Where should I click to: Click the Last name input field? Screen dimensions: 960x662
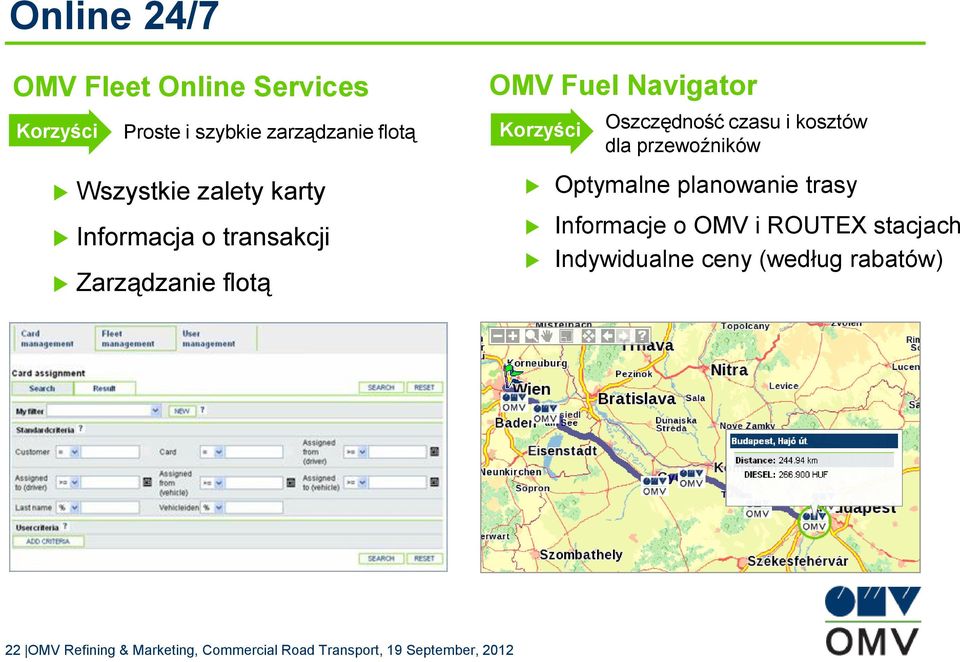tap(110, 507)
